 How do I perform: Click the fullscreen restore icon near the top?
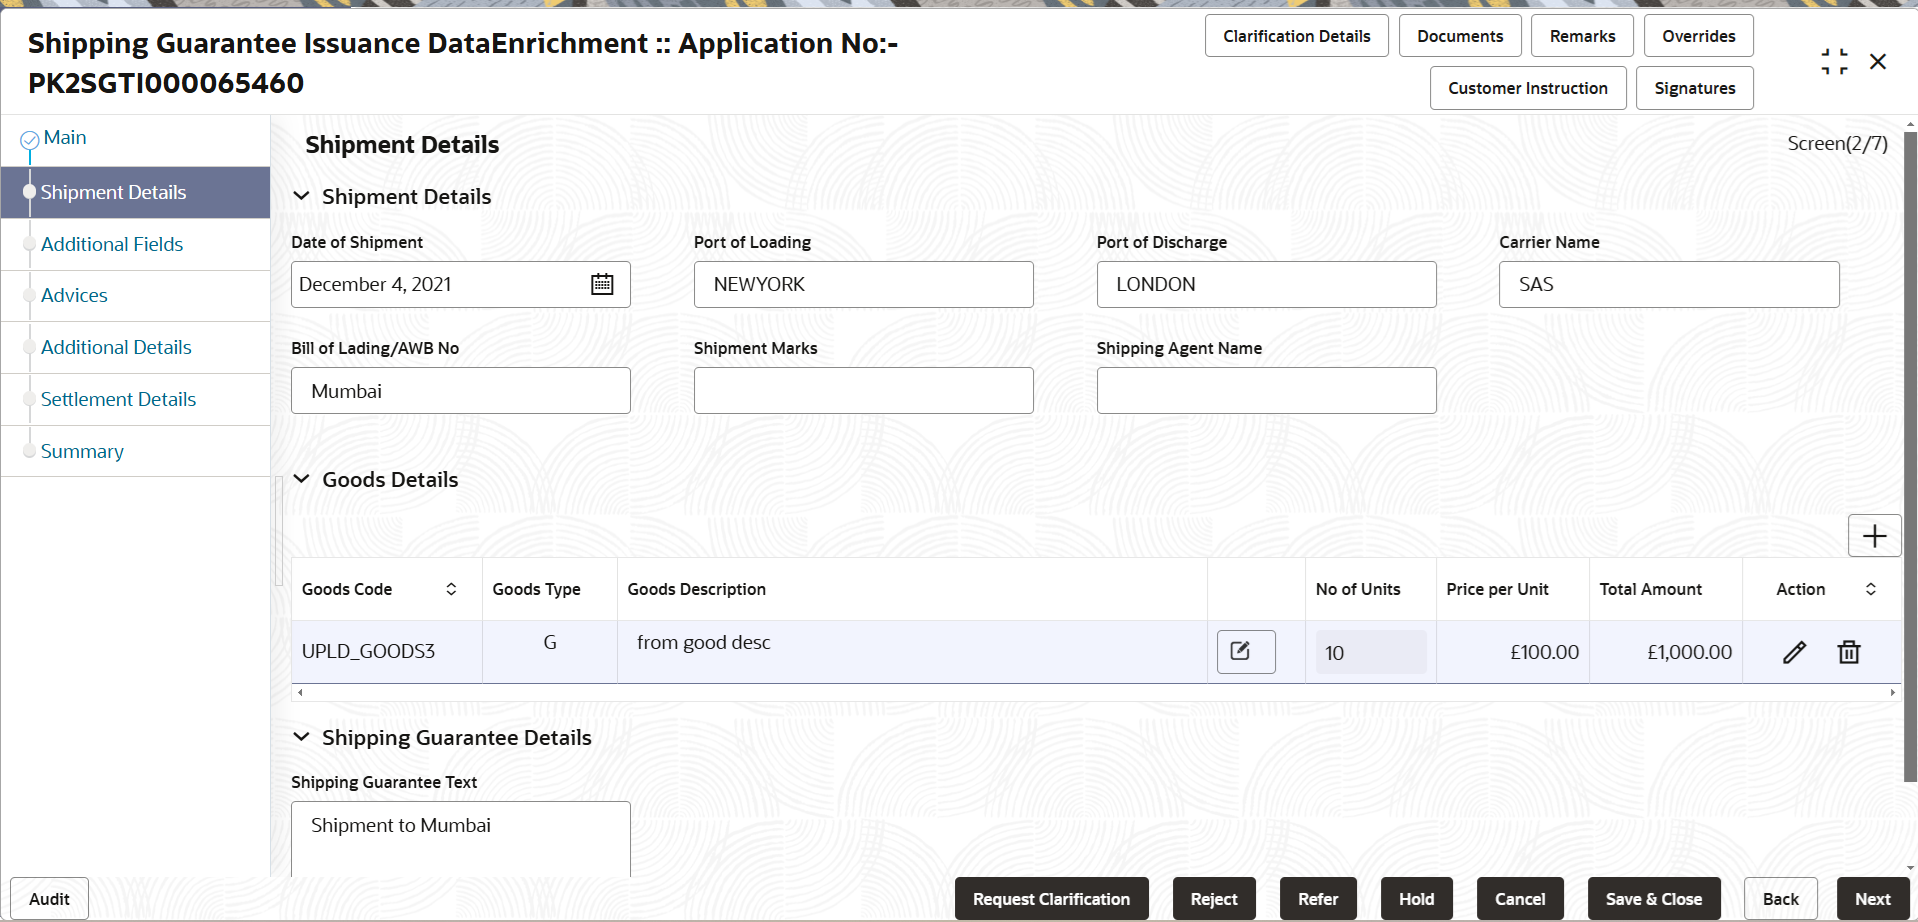1834,60
